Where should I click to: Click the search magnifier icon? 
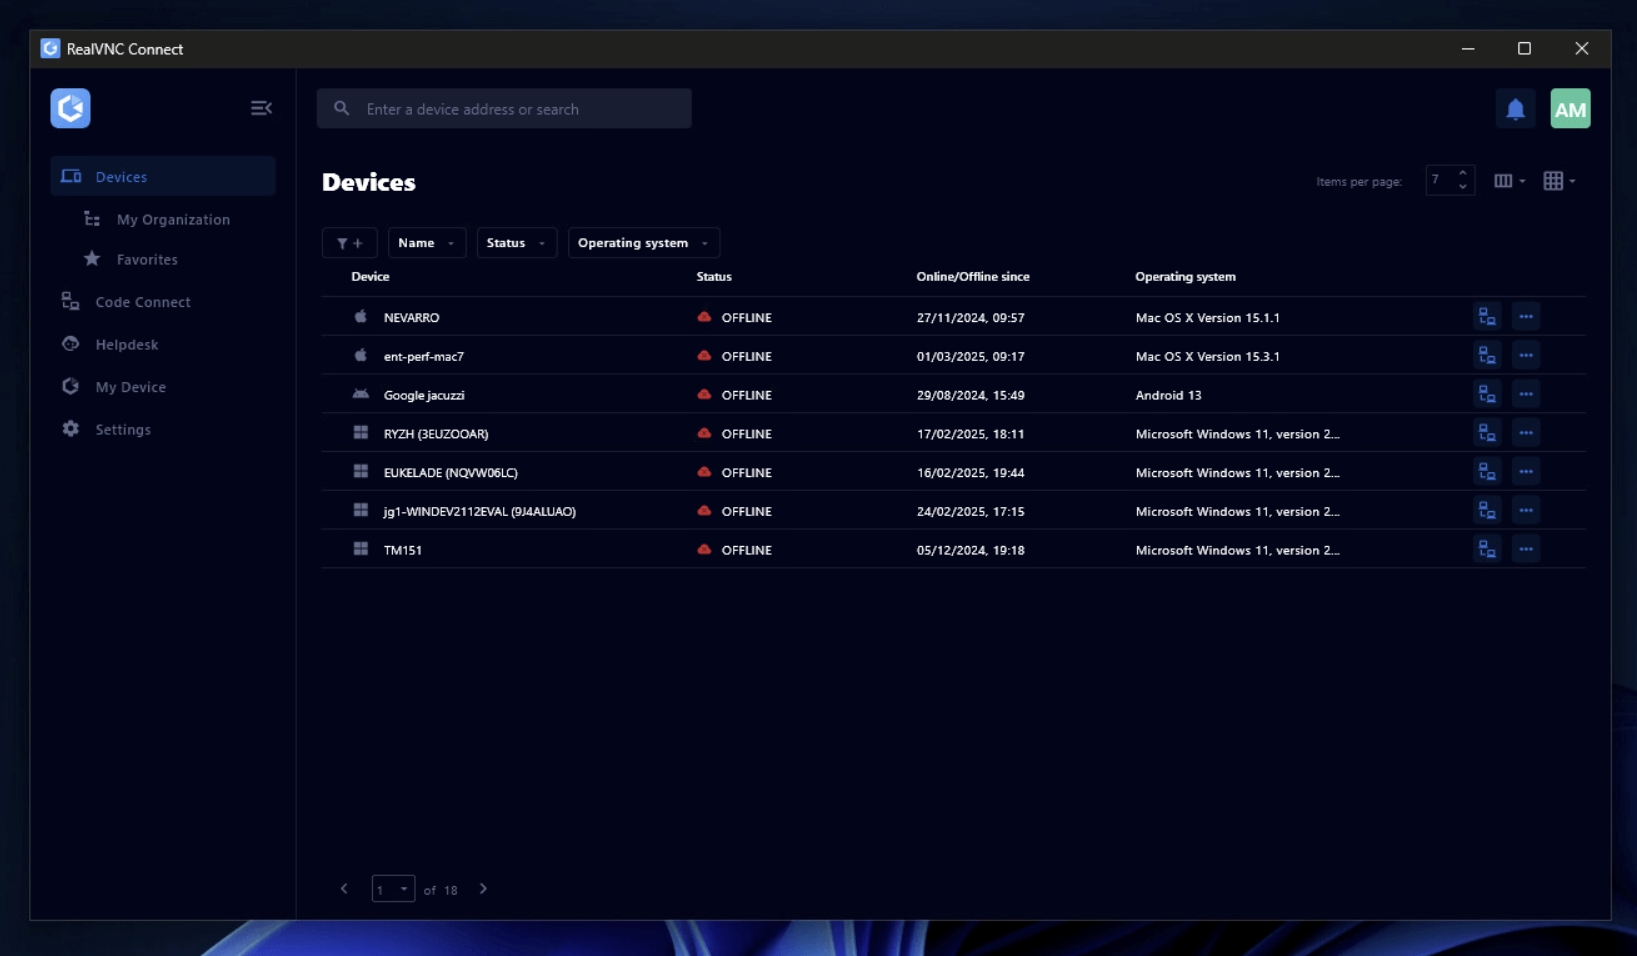tap(342, 109)
